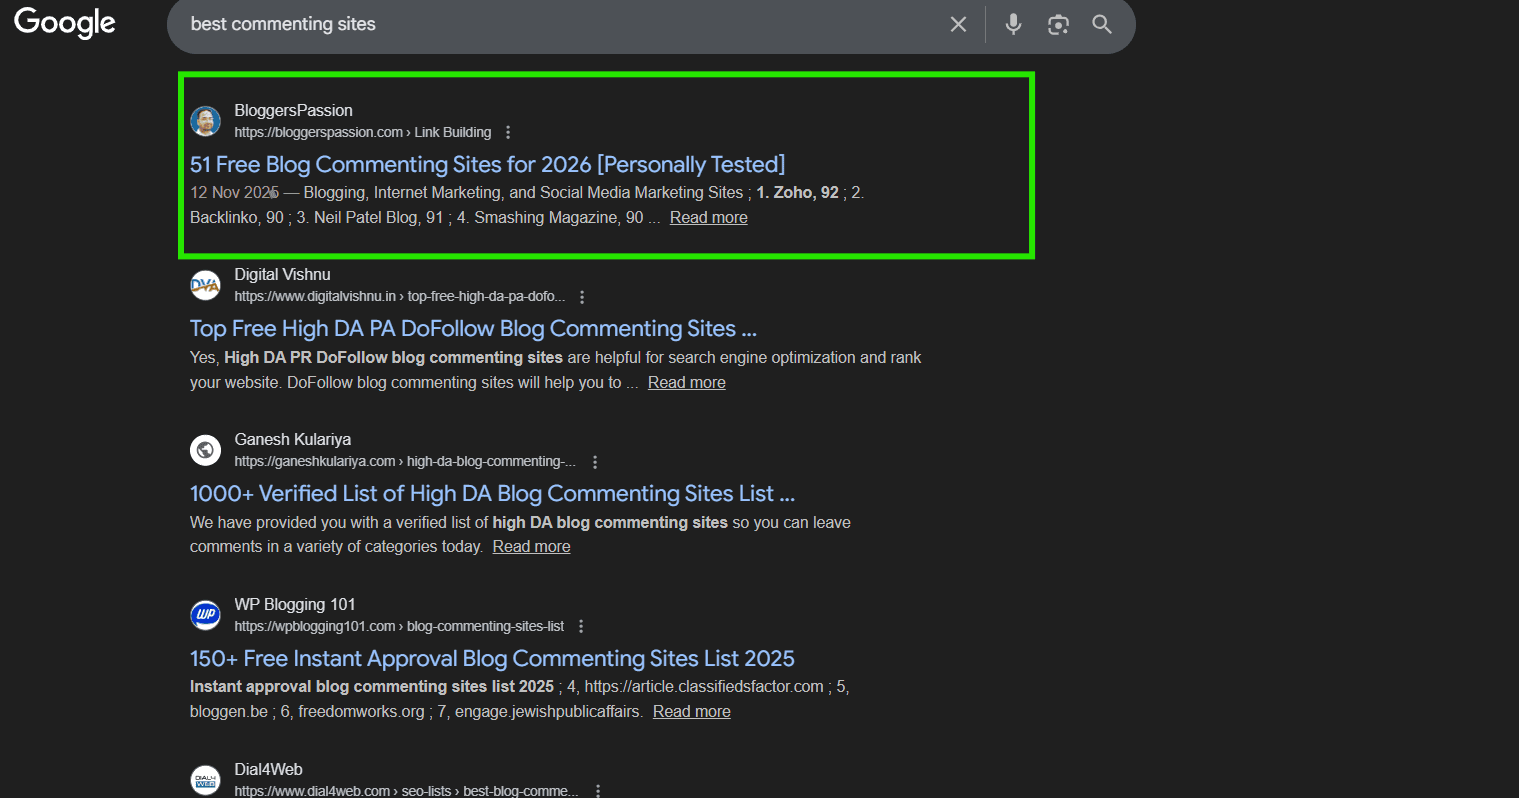Open the three-dot menu on WP Blogging 101

(581, 625)
